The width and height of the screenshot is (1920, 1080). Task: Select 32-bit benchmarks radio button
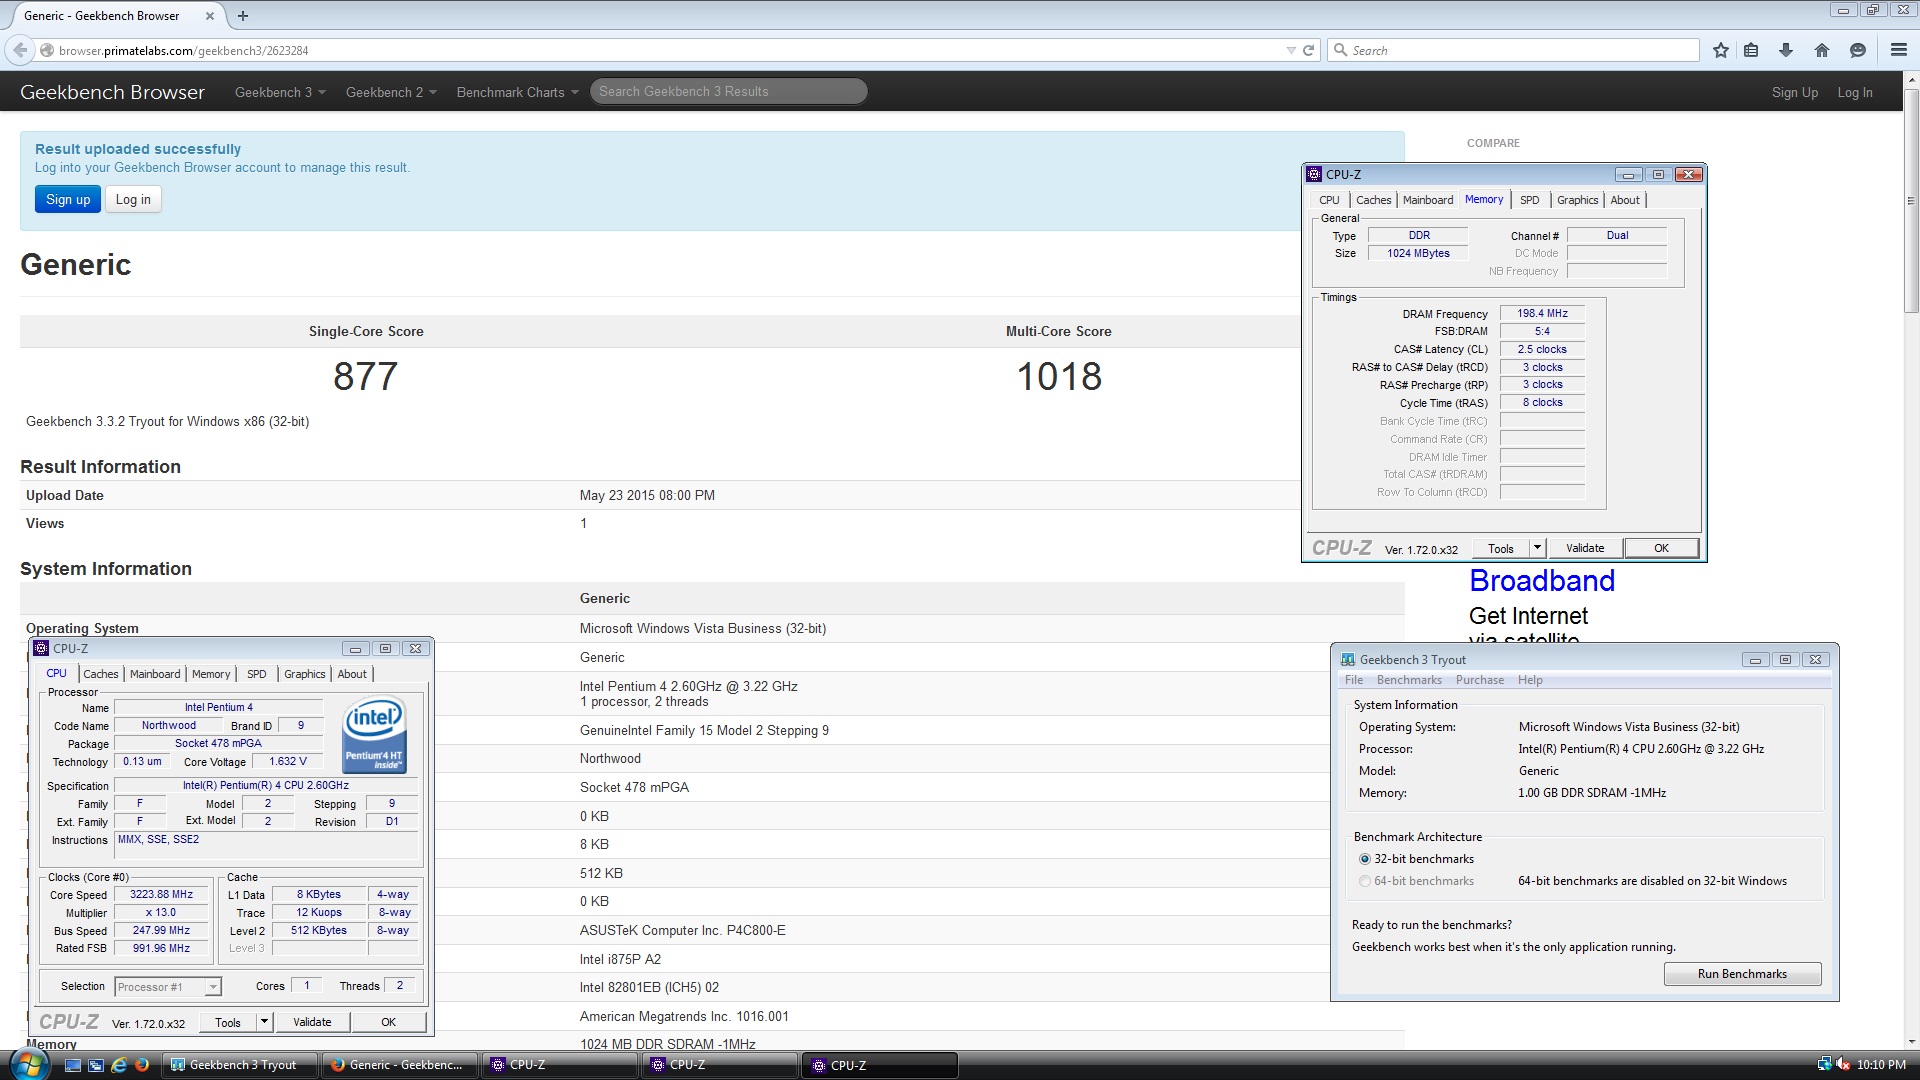pyautogui.click(x=1365, y=859)
